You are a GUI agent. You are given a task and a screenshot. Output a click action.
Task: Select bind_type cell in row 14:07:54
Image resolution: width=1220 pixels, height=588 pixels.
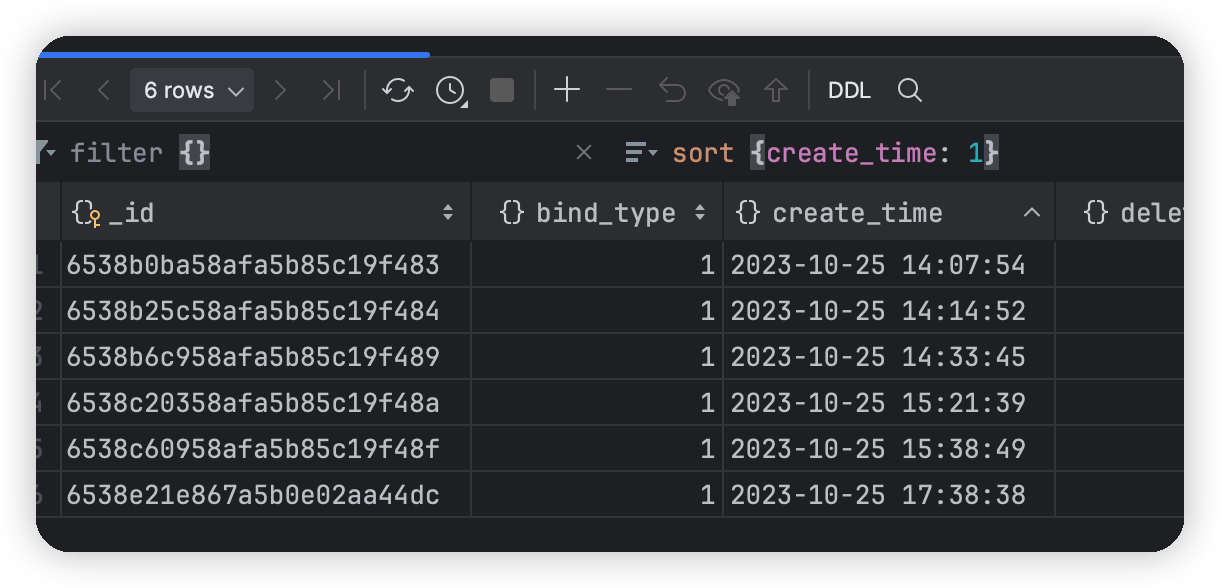tap(597, 265)
